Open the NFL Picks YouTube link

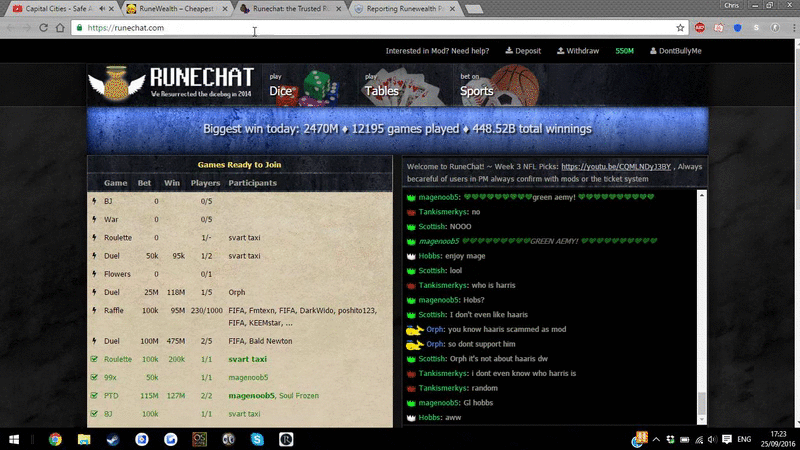(x=616, y=167)
